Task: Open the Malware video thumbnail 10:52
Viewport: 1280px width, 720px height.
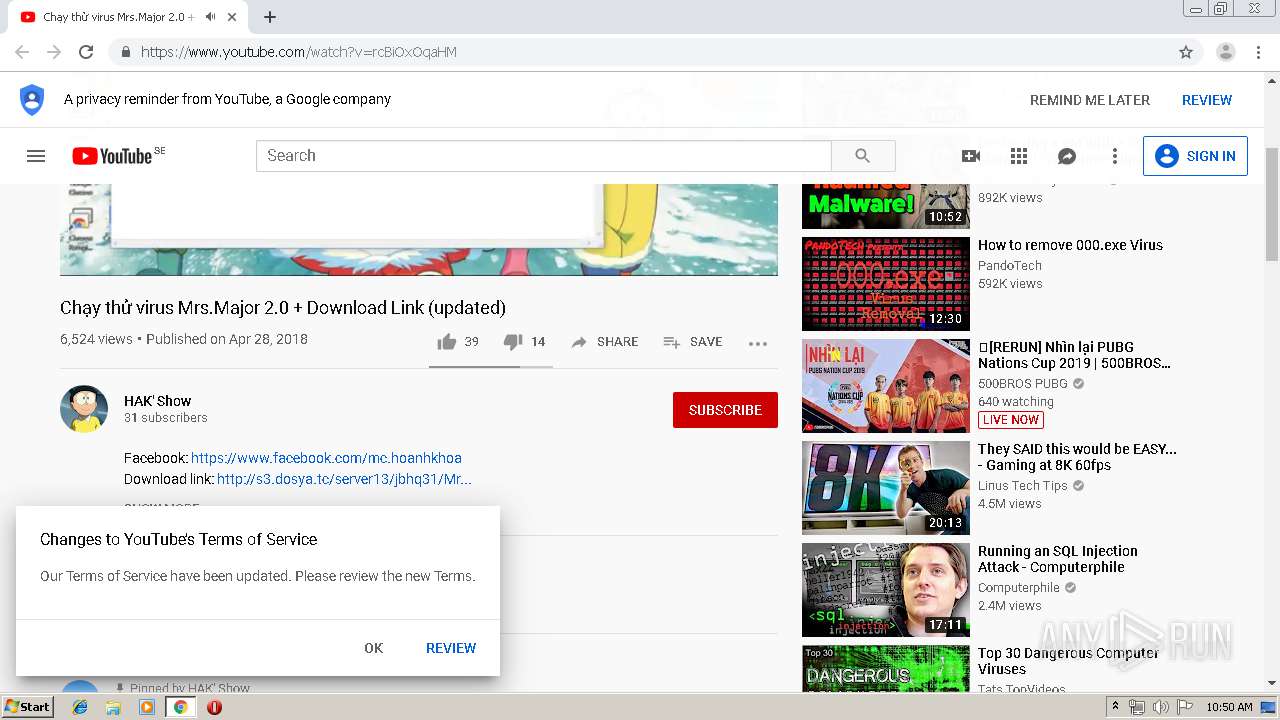Action: pyautogui.click(x=886, y=206)
